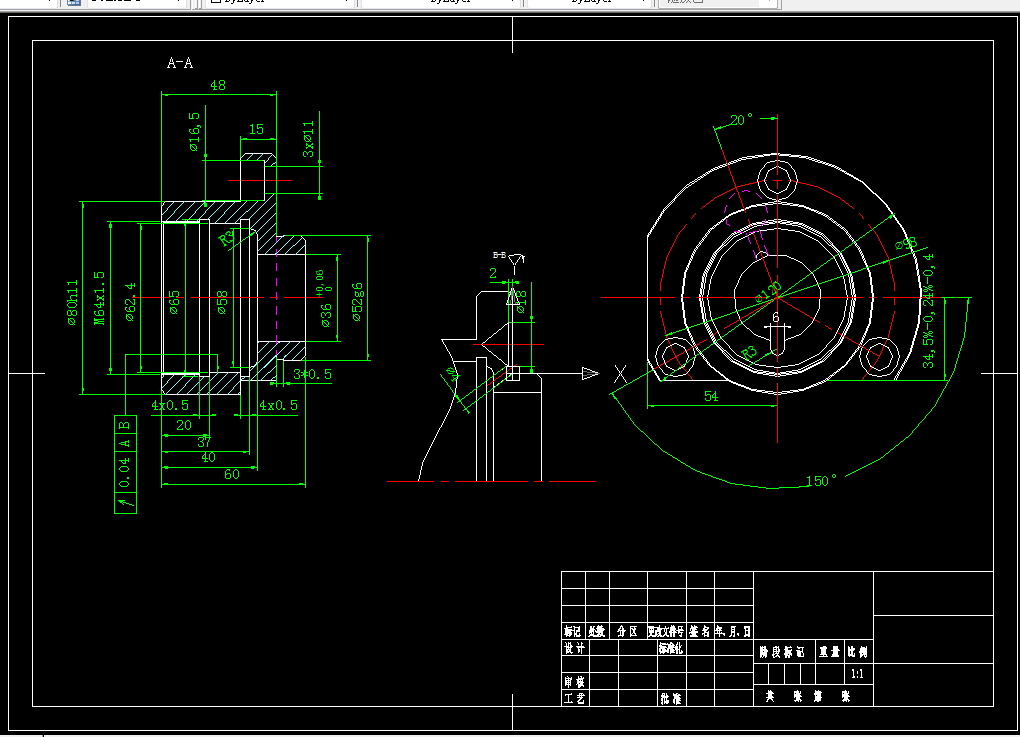The image size is (1020, 737).
Task: Select the ø120 bolt circle dimension
Action: (768, 292)
